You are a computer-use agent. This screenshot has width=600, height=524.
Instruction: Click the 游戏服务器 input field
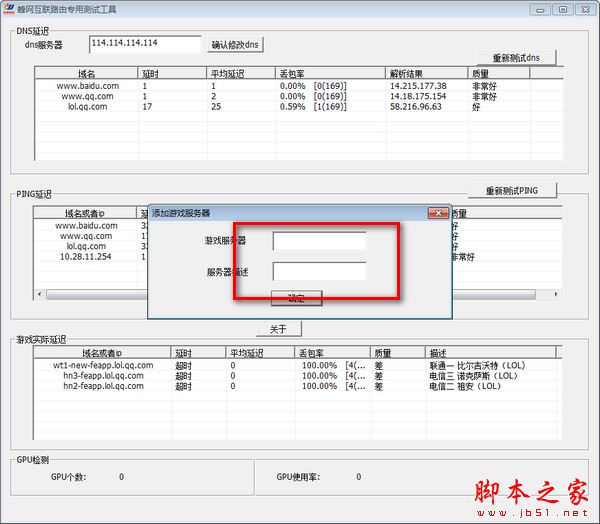click(320, 241)
